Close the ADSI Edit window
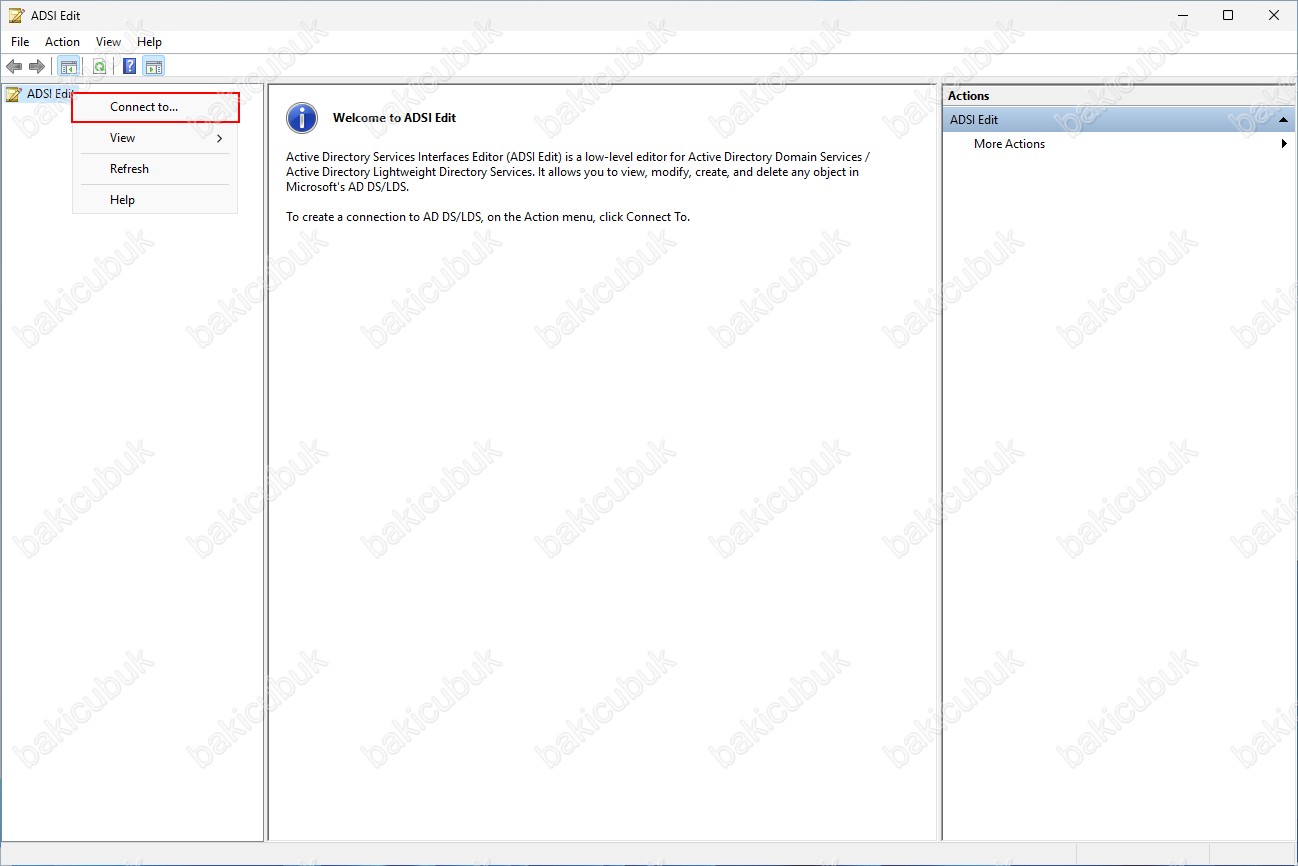Screen dimensions: 1298x866 (1274, 15)
